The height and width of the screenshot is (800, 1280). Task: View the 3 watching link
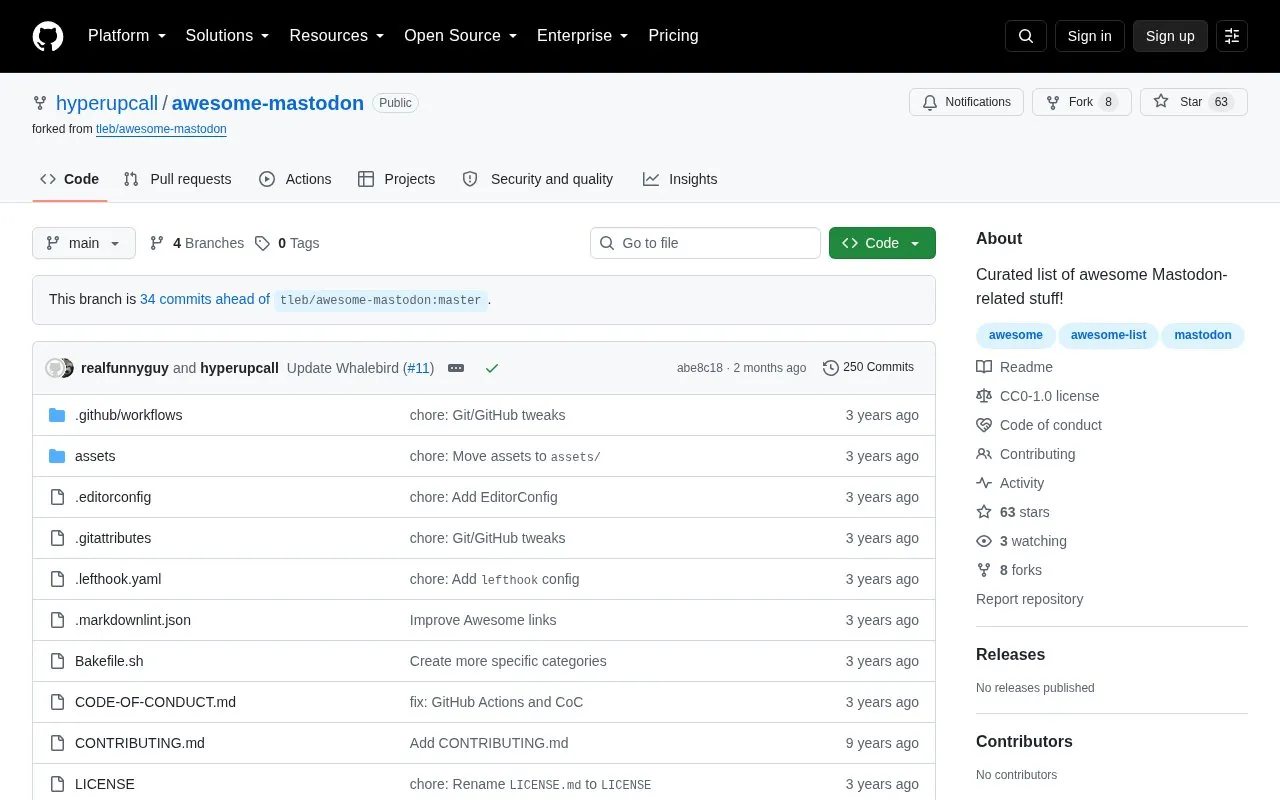click(1021, 541)
